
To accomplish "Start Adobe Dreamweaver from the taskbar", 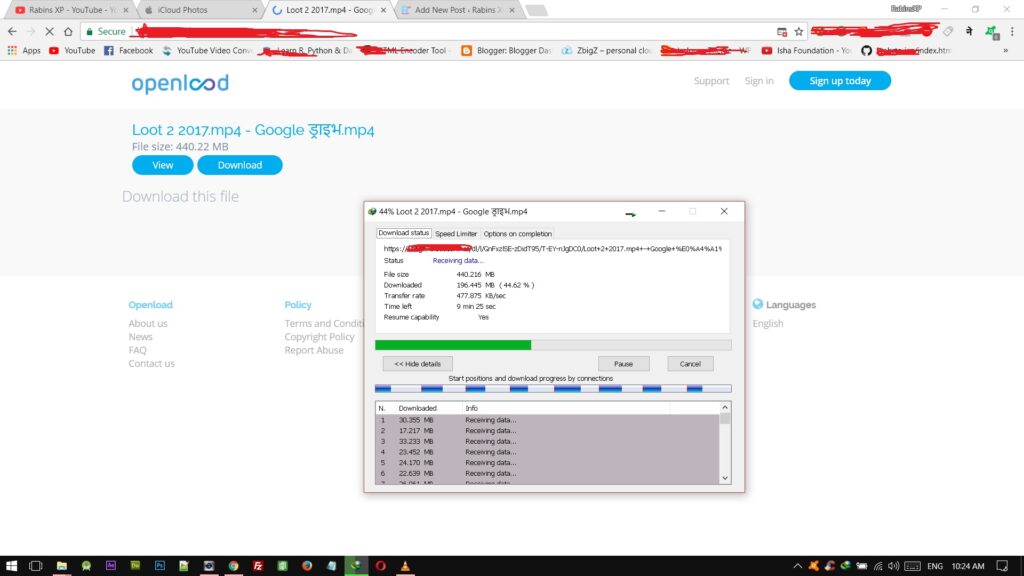I will pos(134,565).
